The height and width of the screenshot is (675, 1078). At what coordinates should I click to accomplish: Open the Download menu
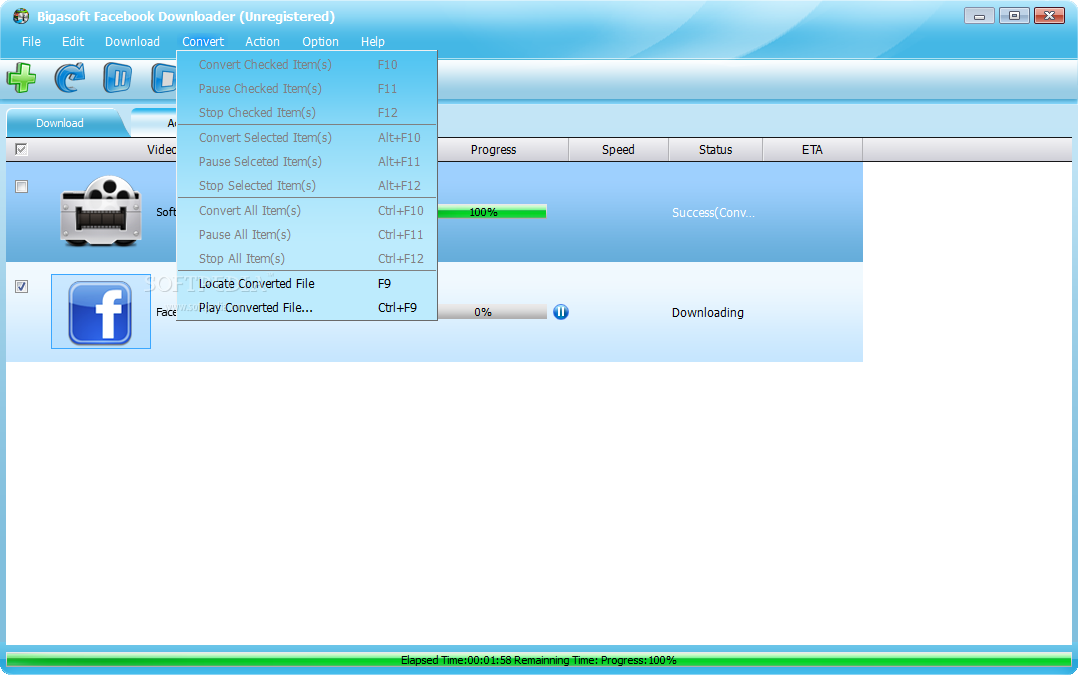click(132, 41)
